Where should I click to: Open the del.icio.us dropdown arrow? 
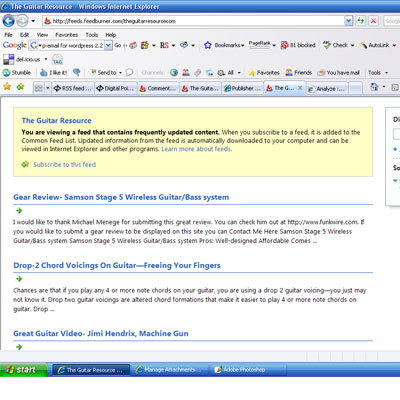click(46, 59)
